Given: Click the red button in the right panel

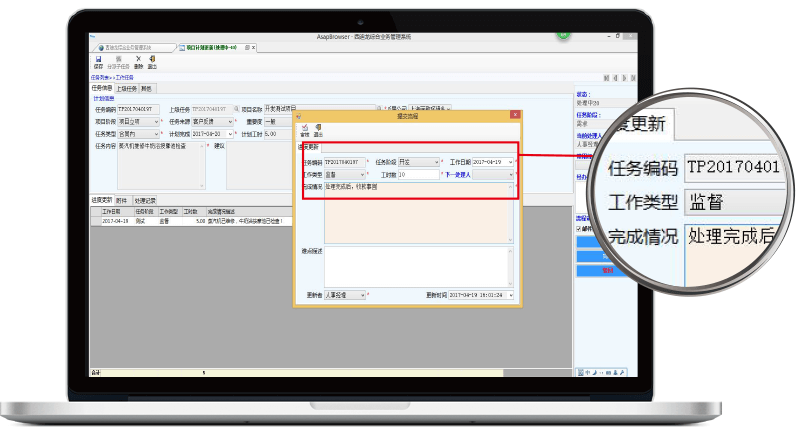Looking at the screenshot, I should [606, 269].
